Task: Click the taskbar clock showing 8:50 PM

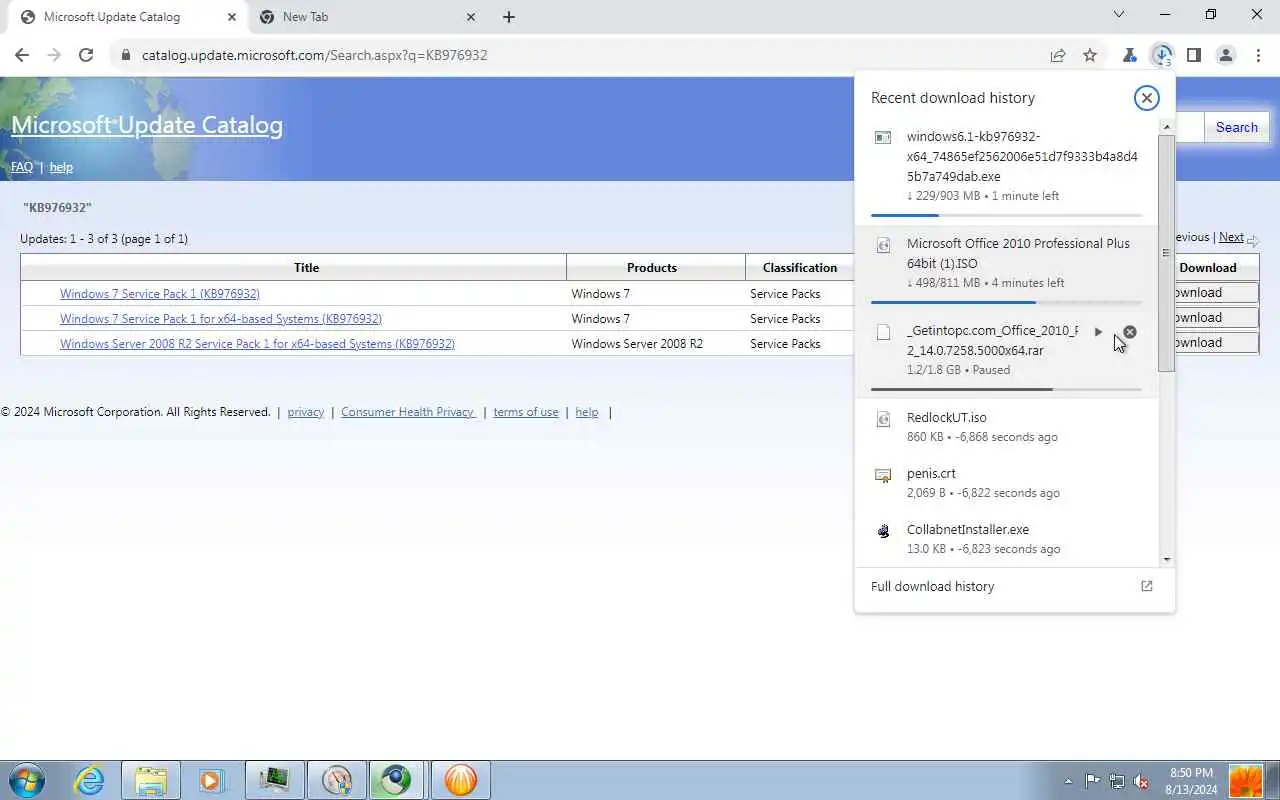Action: coord(1190,781)
